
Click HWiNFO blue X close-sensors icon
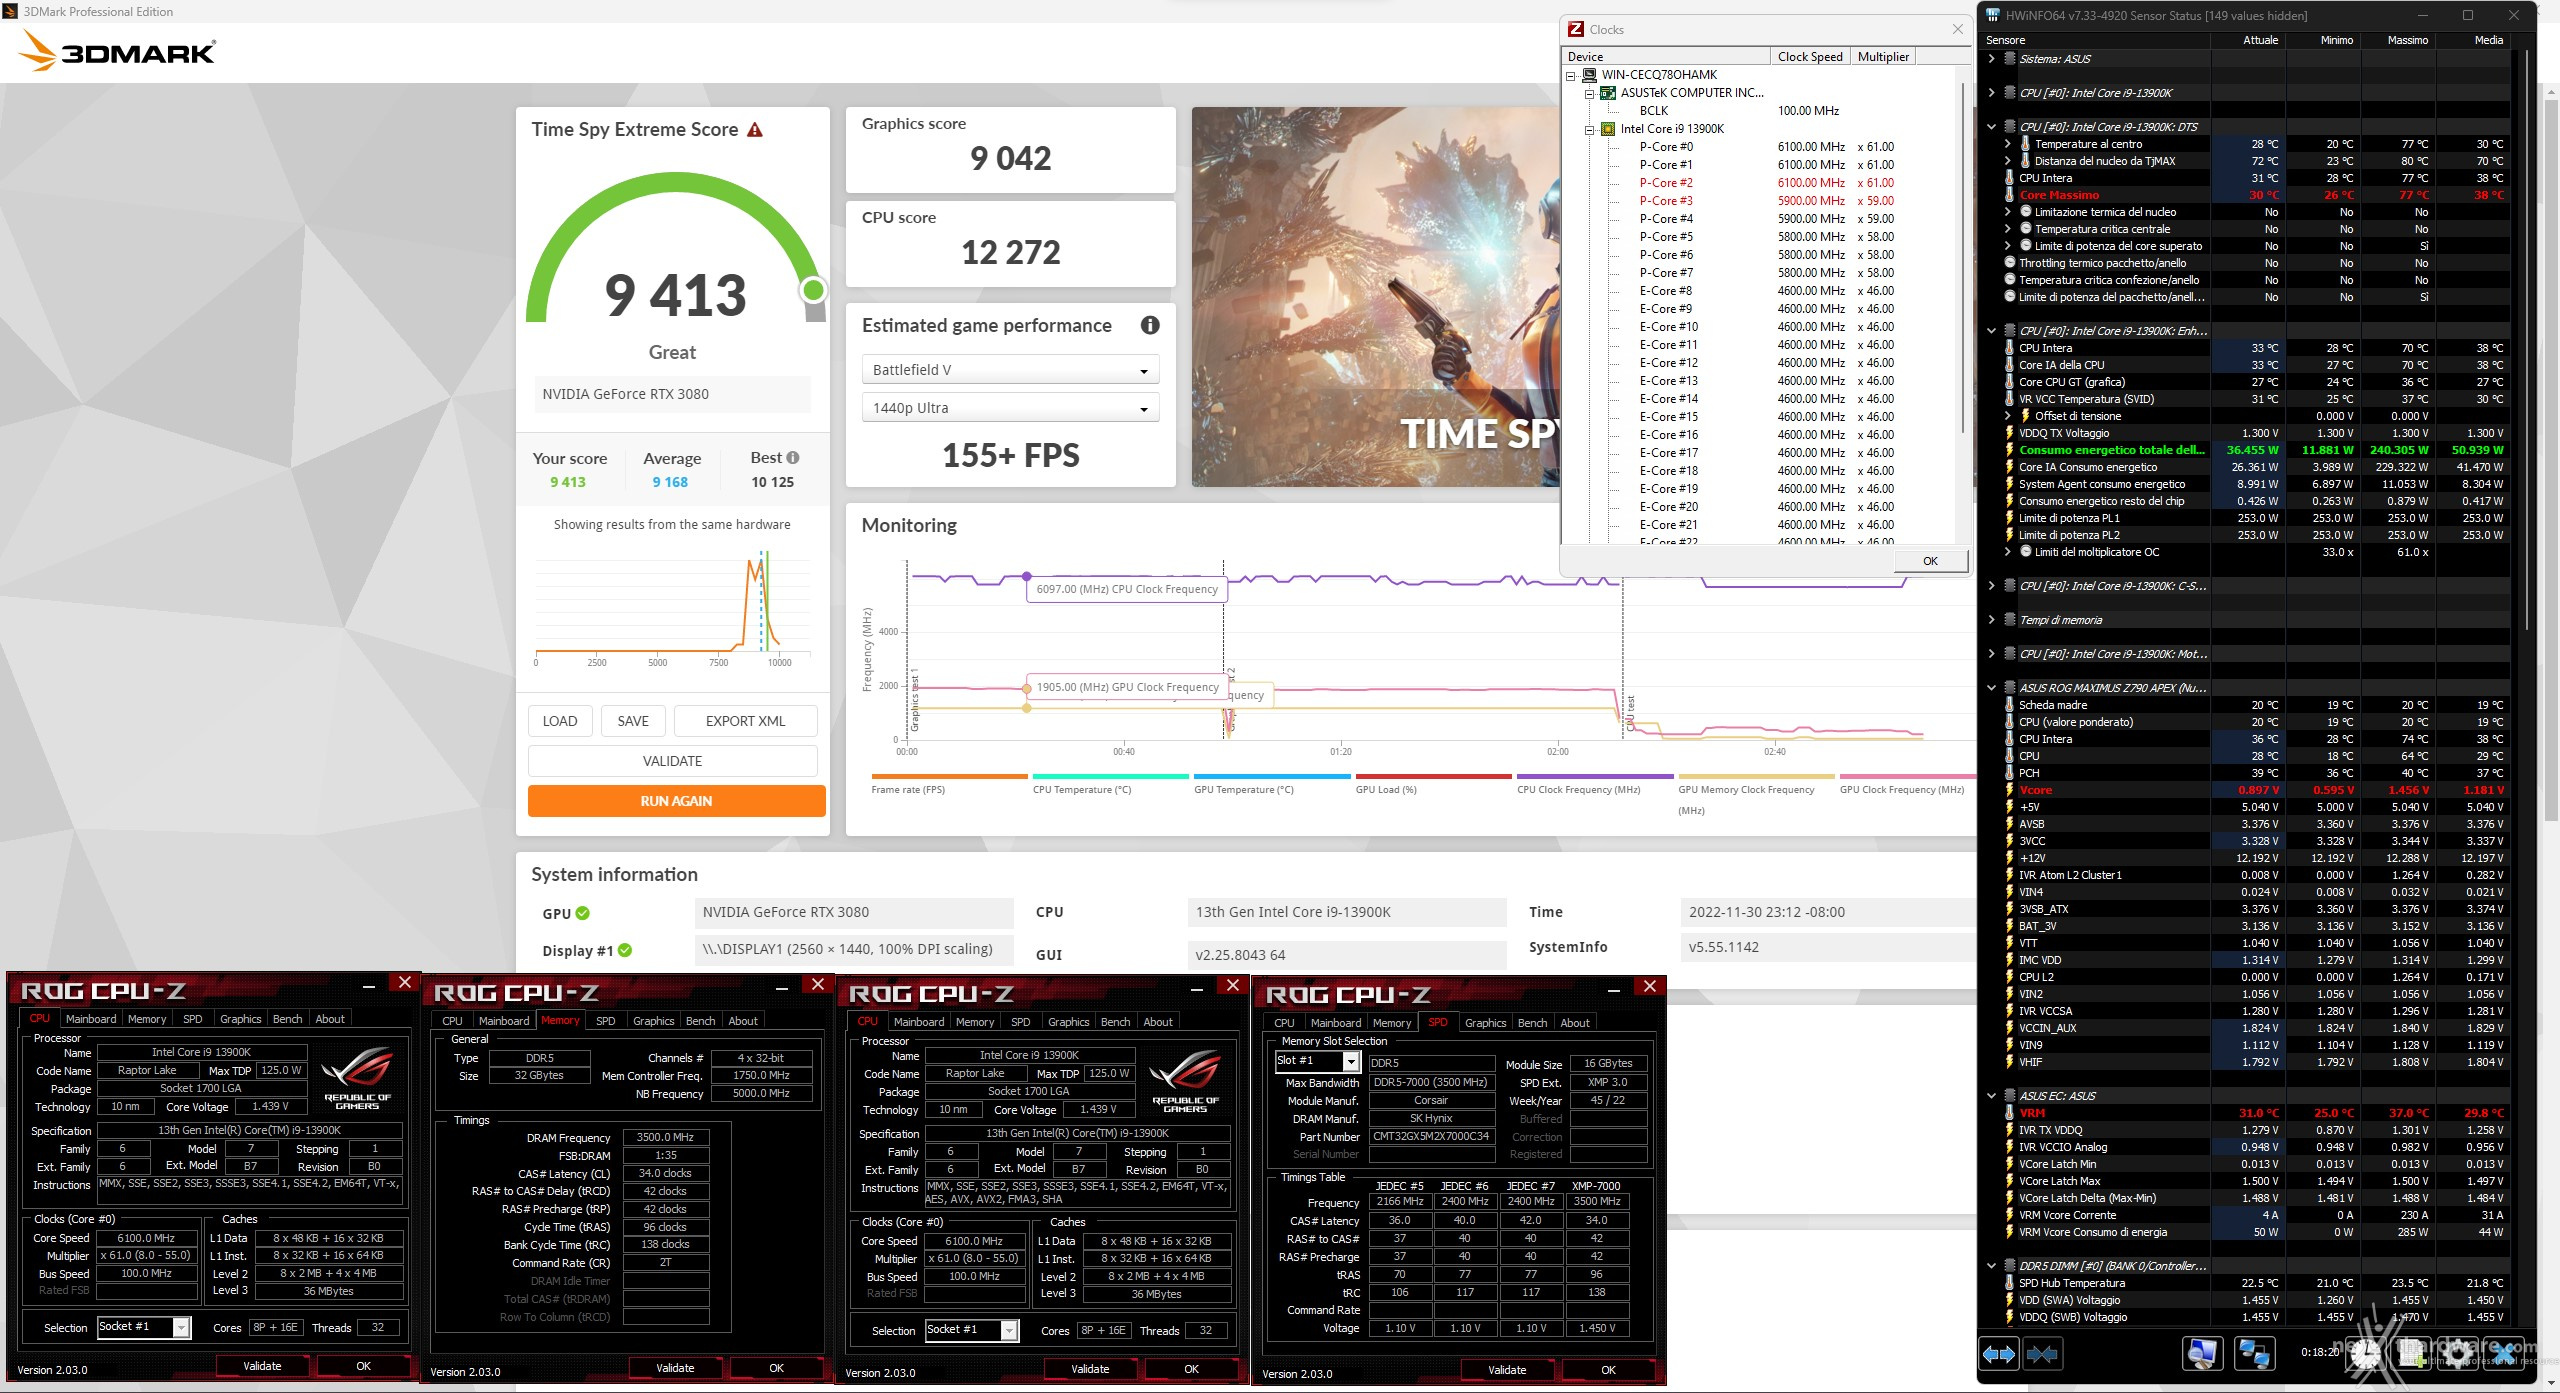(x=2506, y=1353)
